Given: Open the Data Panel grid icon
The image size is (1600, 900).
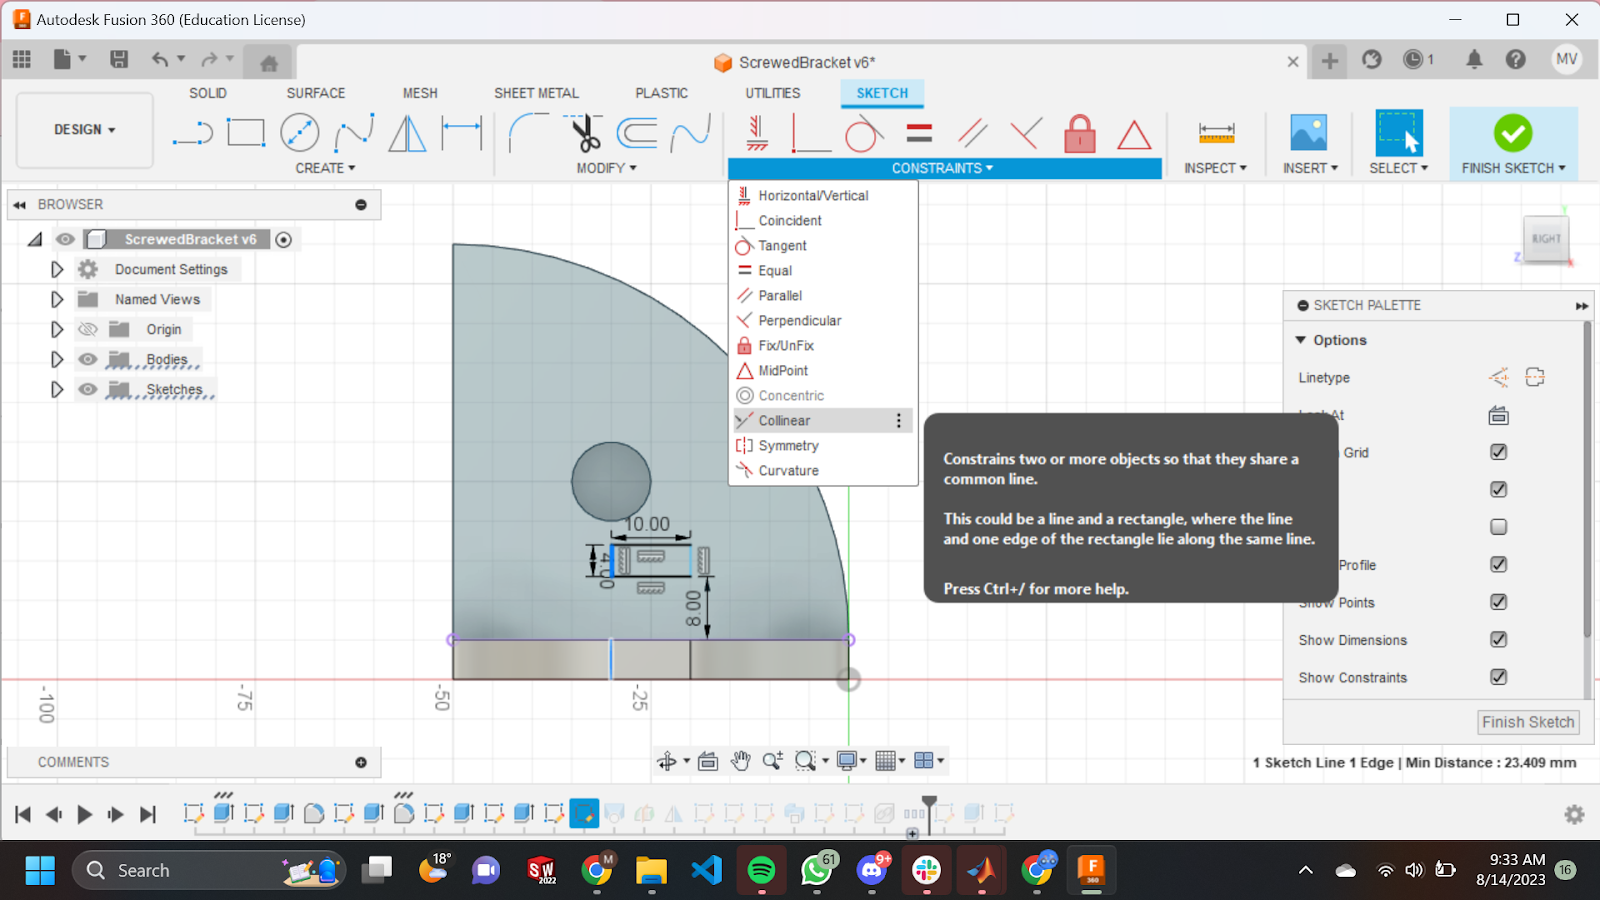Looking at the screenshot, I should pyautogui.click(x=22, y=60).
